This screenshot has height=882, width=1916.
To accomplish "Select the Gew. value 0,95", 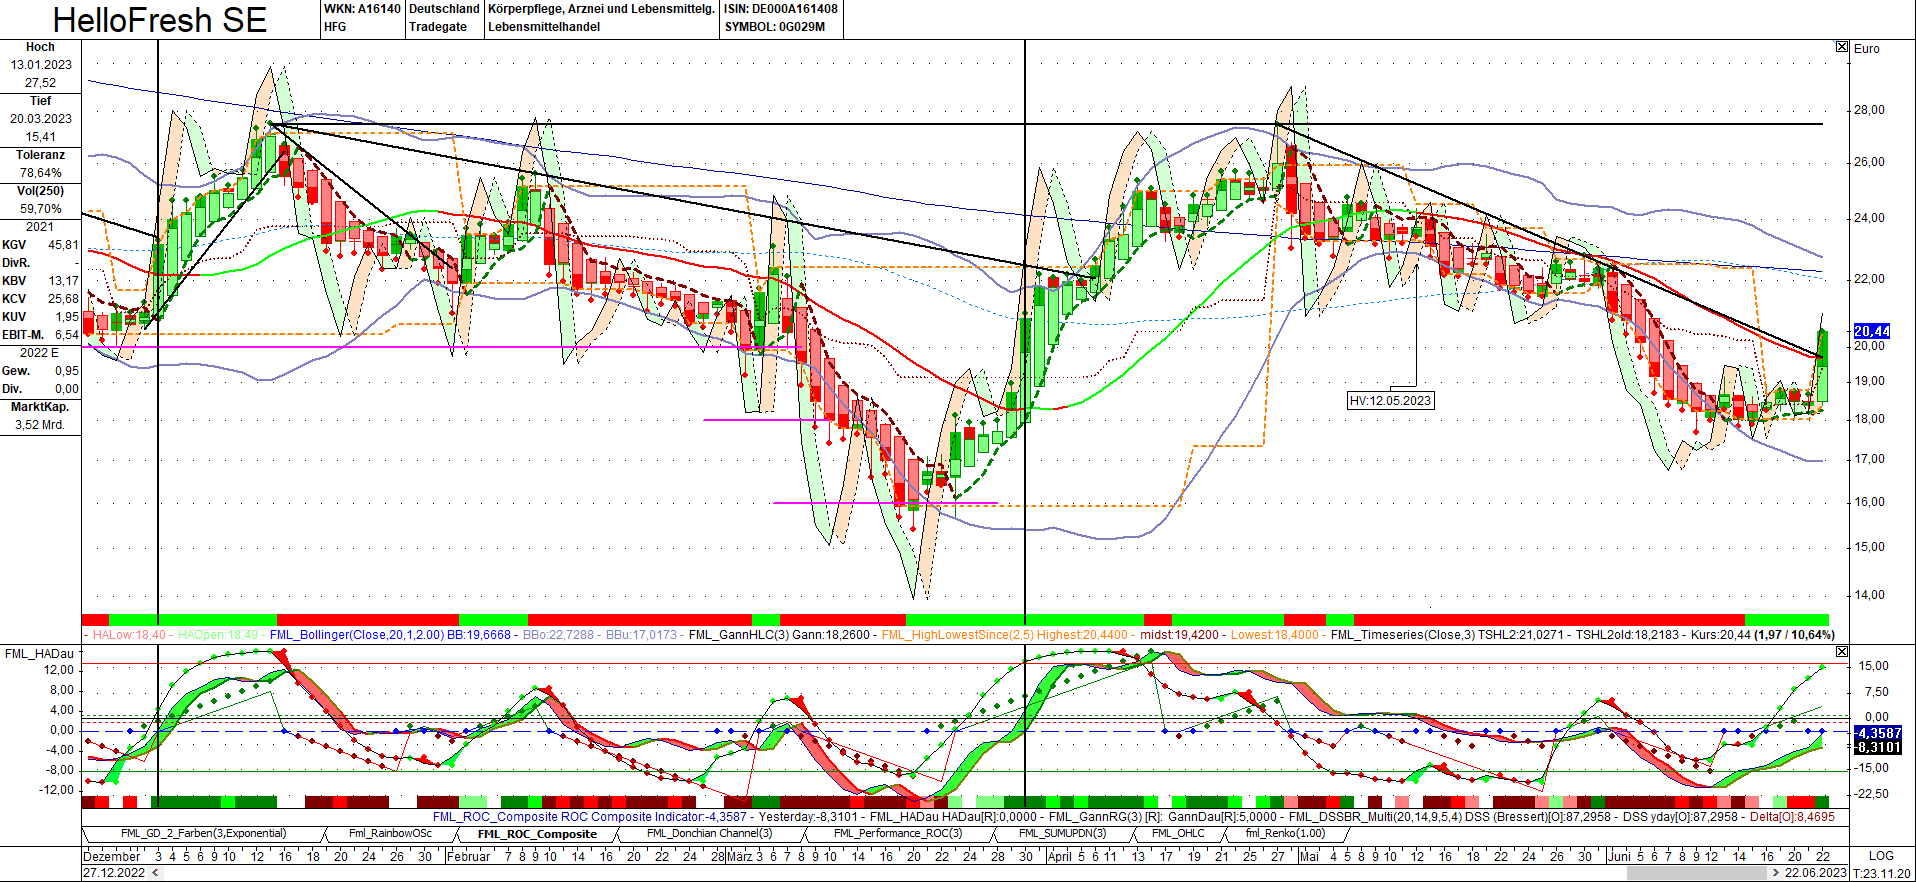I will 67,371.
